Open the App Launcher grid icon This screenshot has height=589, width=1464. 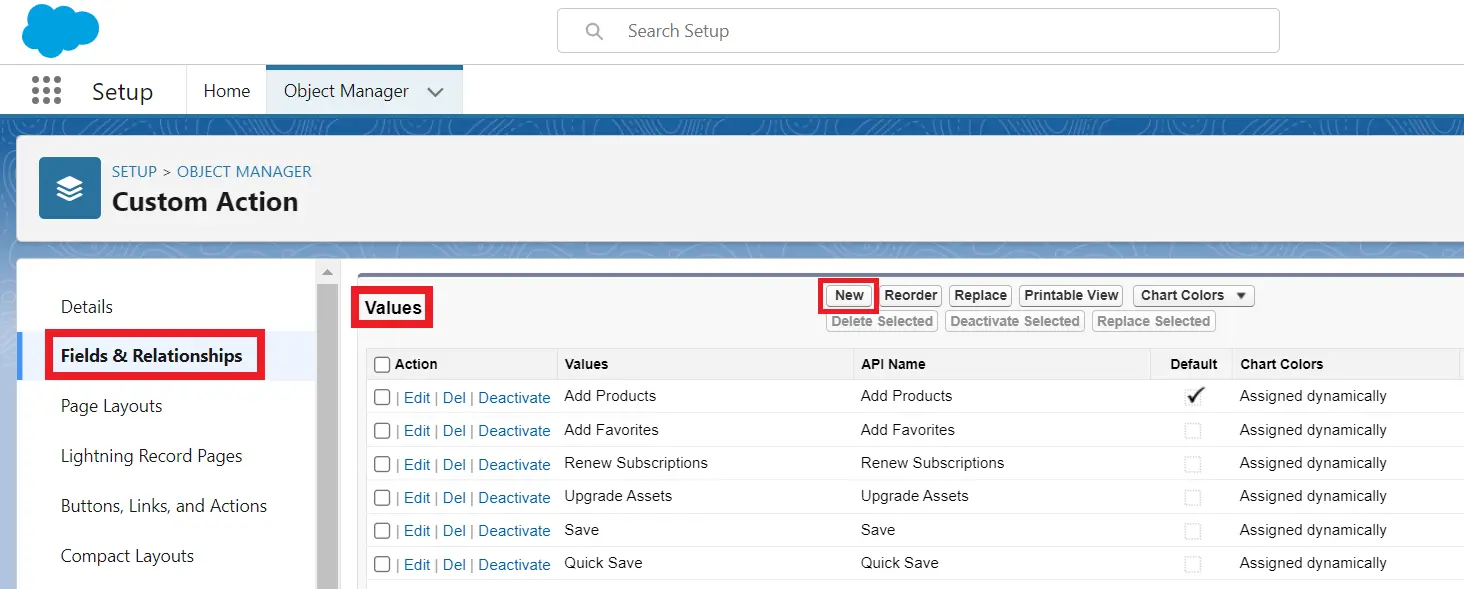coord(46,91)
